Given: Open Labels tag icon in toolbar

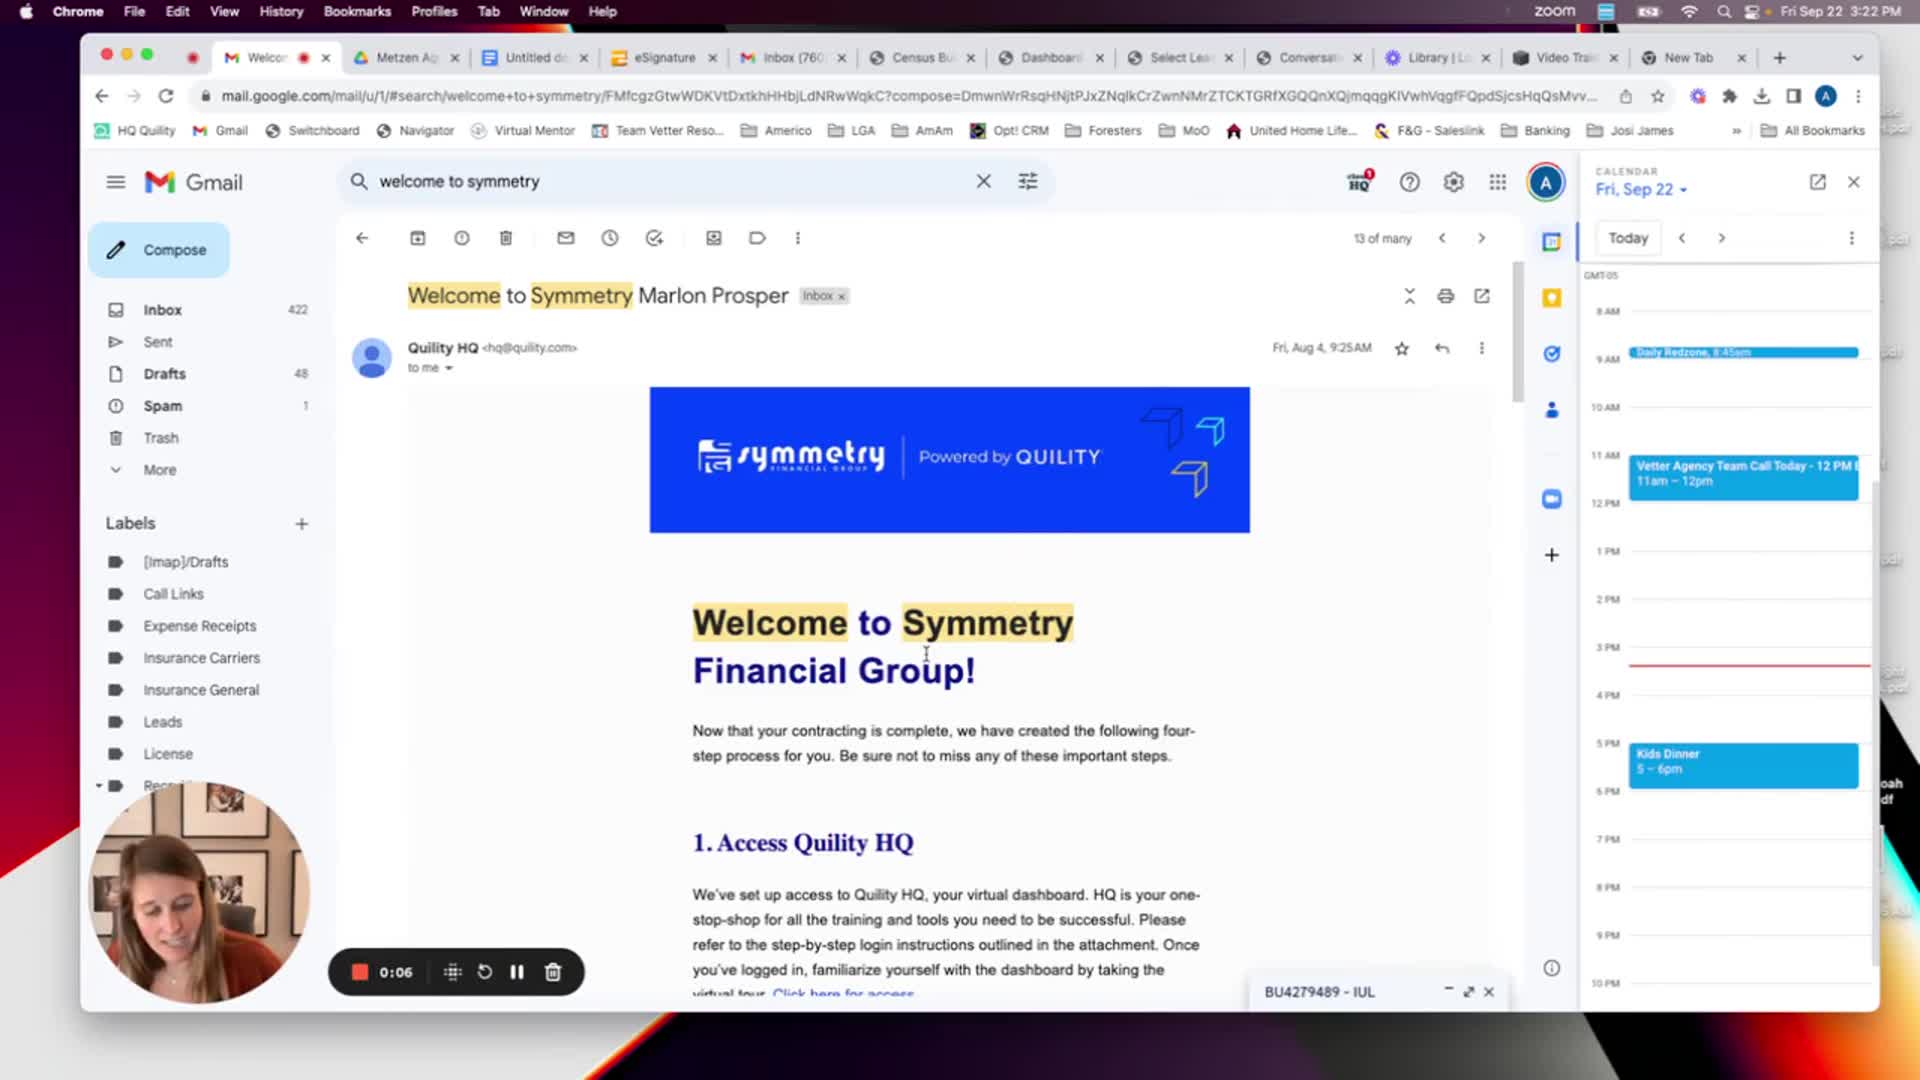Looking at the screenshot, I should [x=758, y=238].
